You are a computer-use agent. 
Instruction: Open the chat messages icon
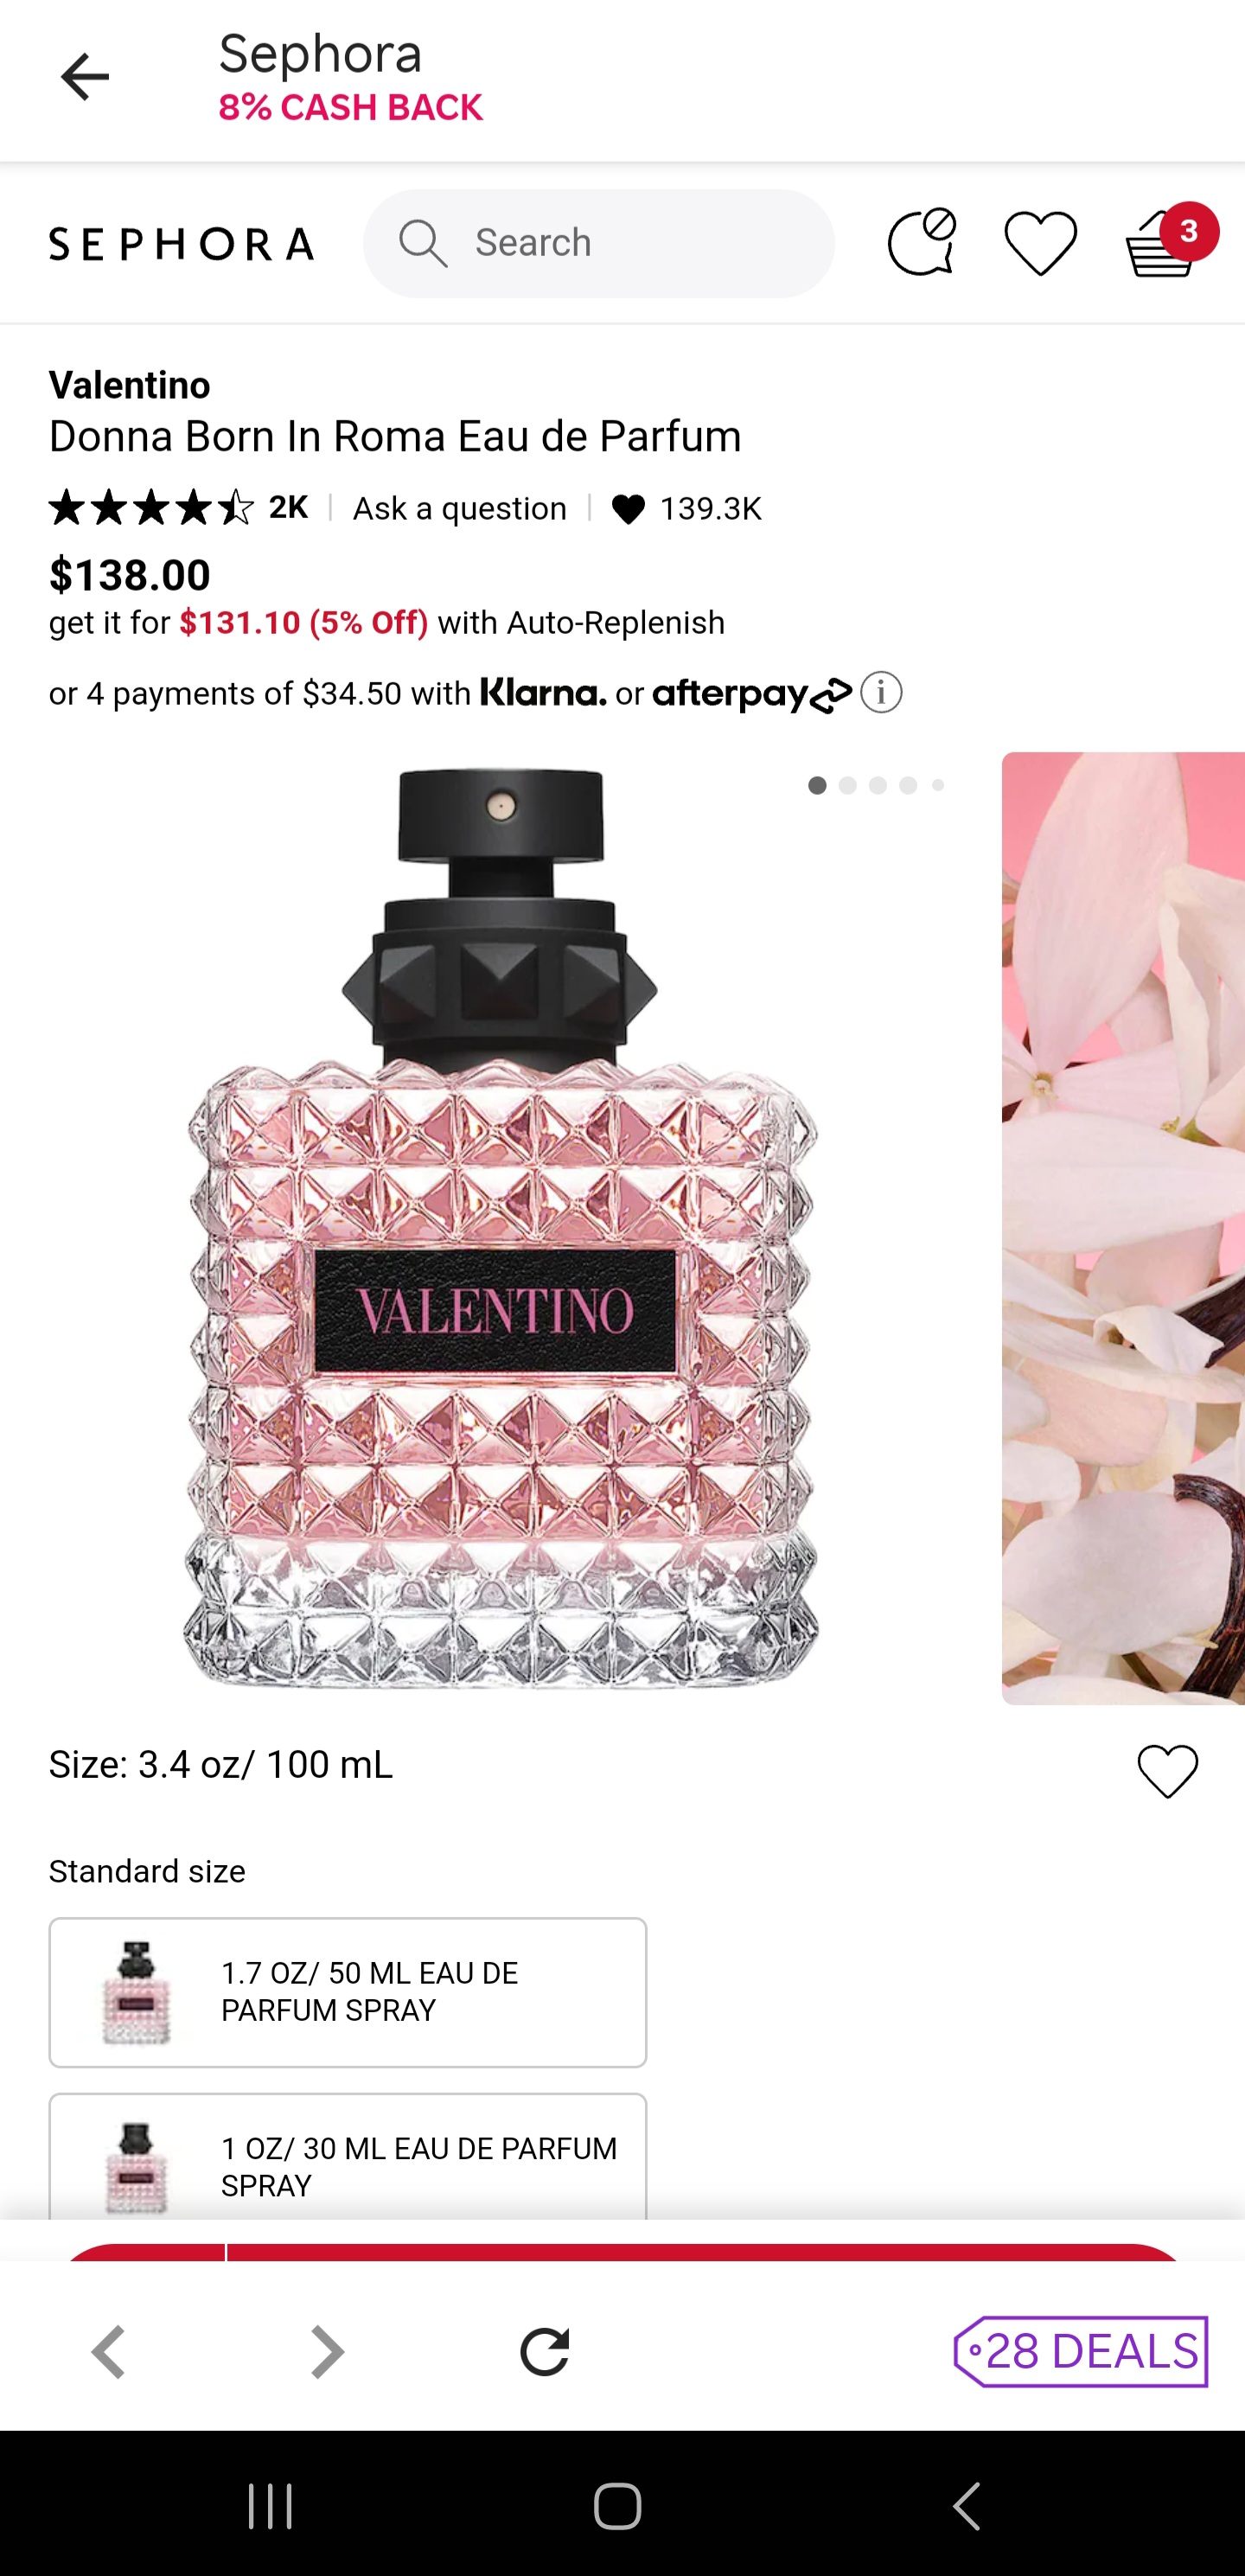(x=921, y=242)
